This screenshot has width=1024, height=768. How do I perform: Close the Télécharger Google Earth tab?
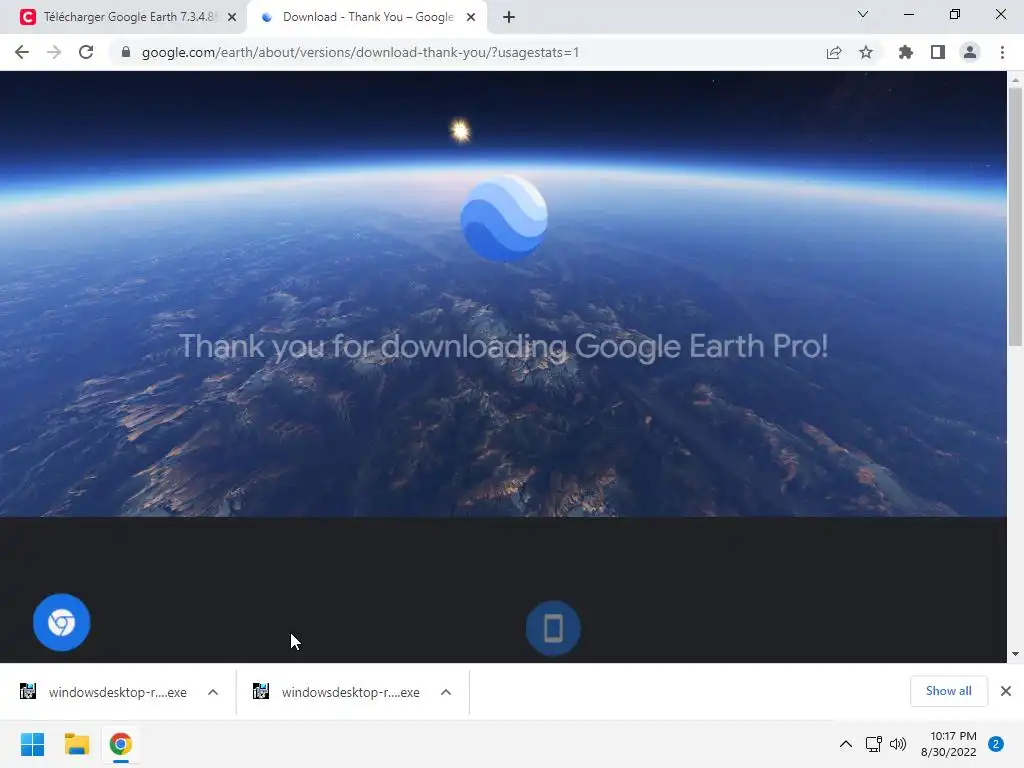point(232,18)
